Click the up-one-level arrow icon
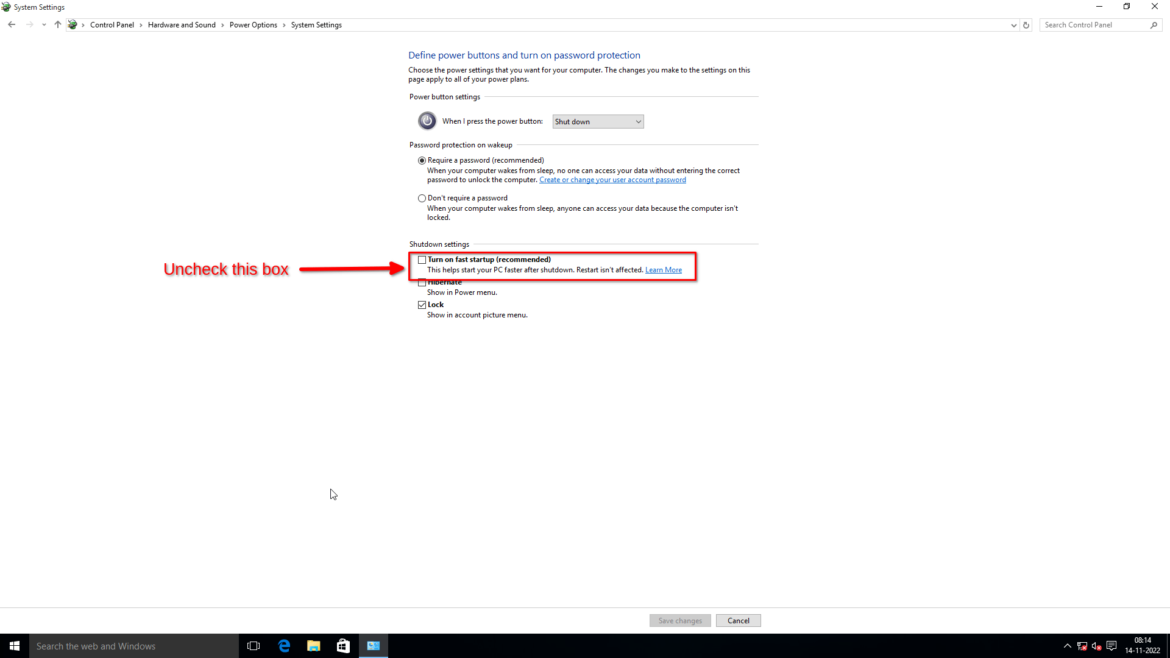 (57, 25)
